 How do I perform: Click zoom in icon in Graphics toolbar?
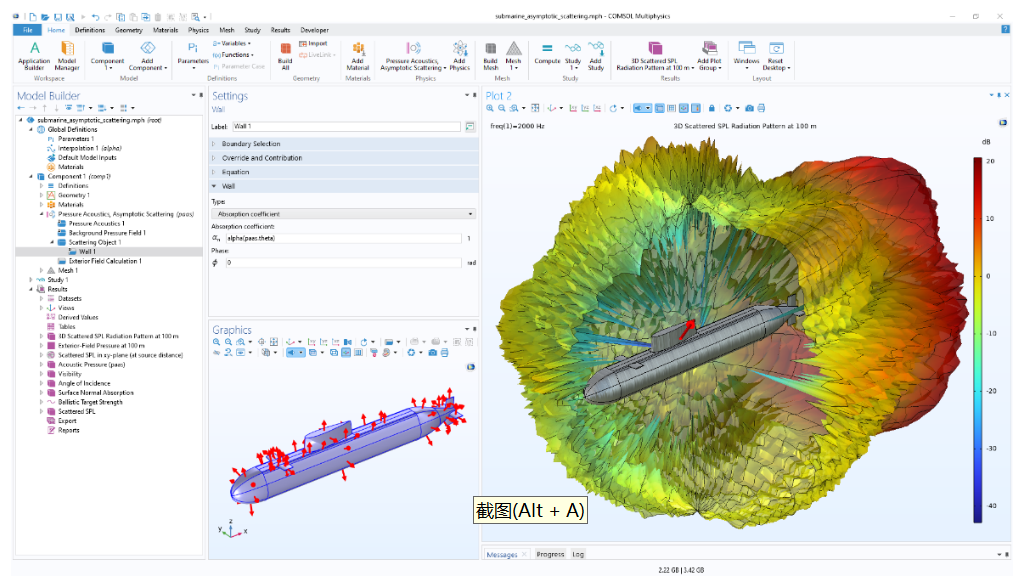coord(217,342)
